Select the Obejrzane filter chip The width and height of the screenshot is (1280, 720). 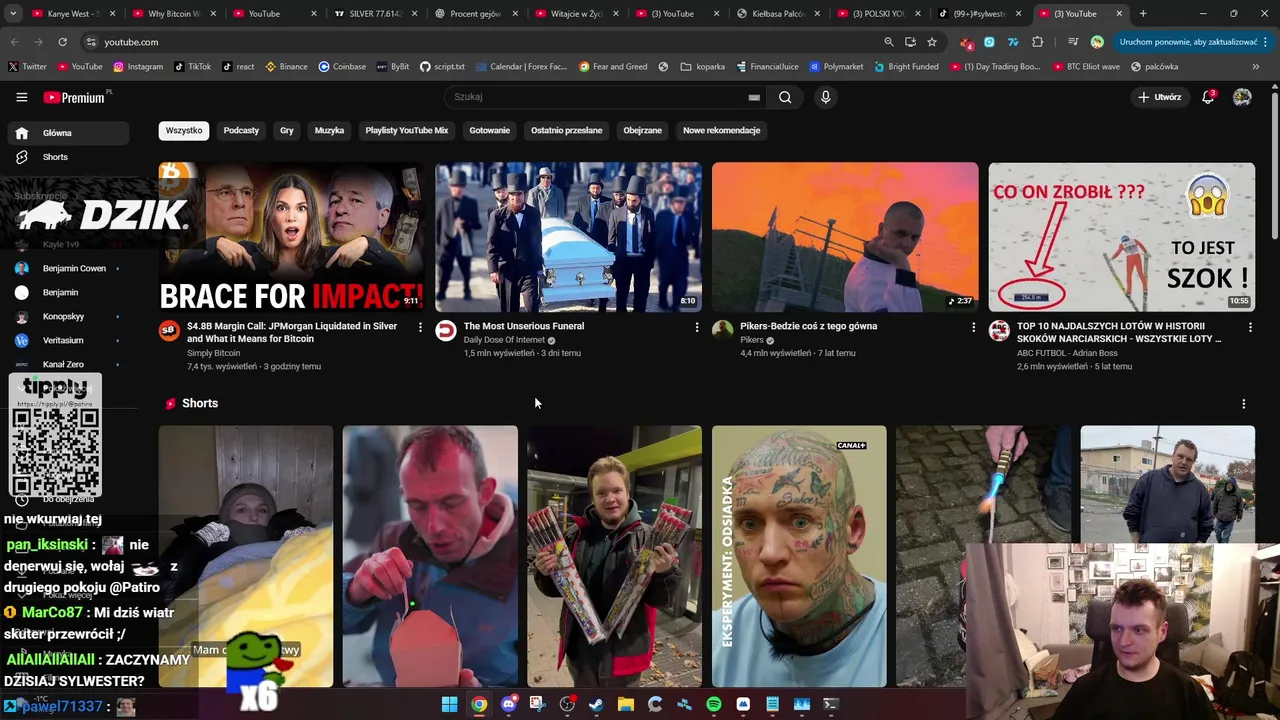coord(642,130)
